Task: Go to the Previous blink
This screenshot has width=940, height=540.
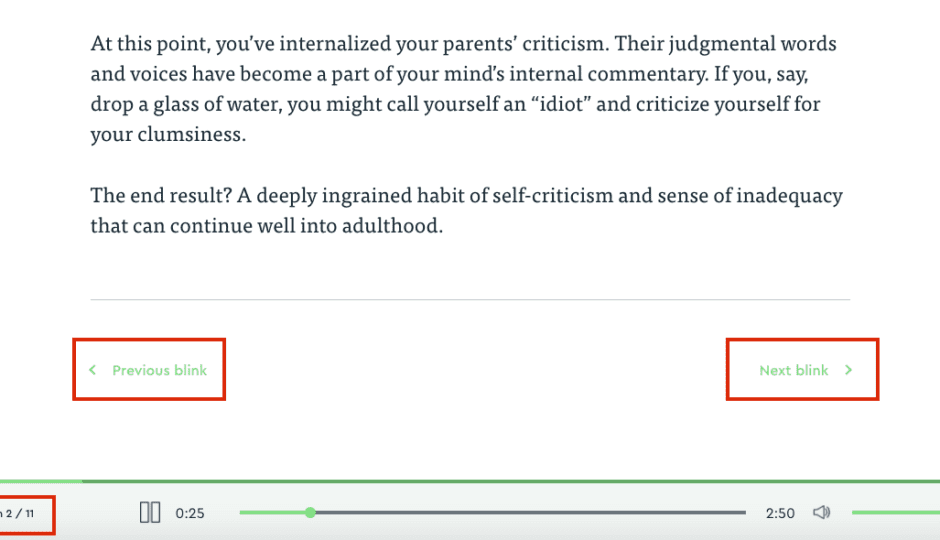Action: pos(149,370)
